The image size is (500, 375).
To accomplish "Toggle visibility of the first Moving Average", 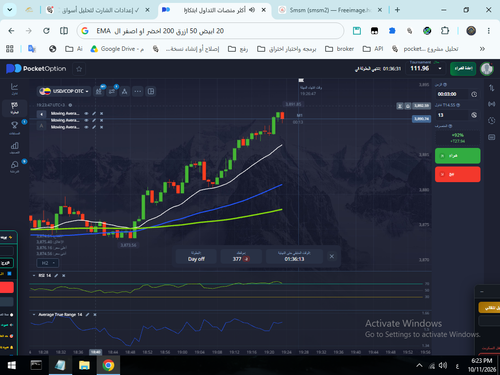I will [86, 113].
